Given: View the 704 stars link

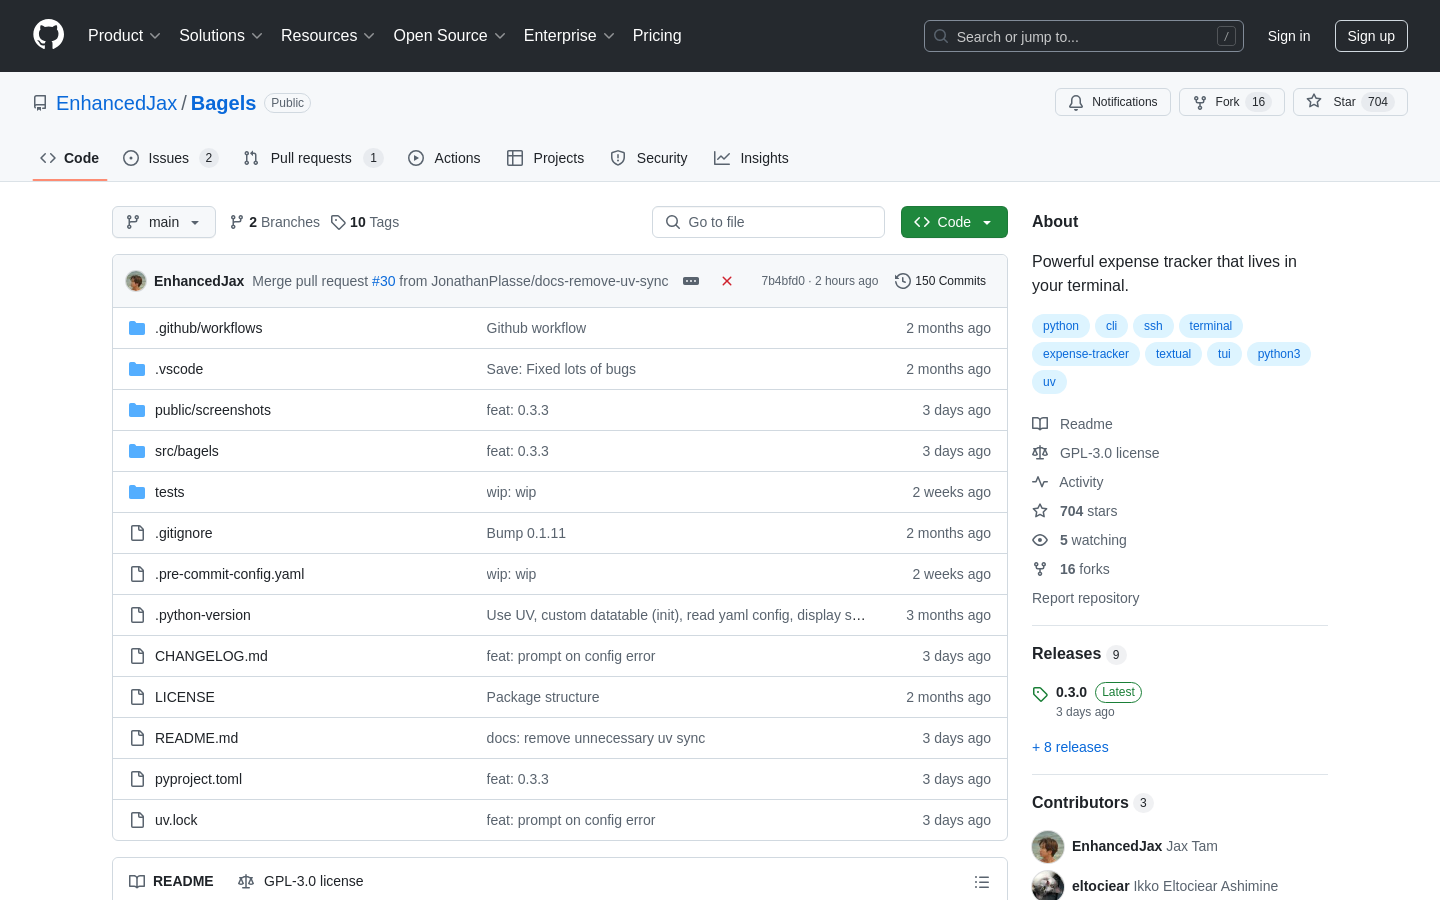Looking at the screenshot, I should point(1075,511).
